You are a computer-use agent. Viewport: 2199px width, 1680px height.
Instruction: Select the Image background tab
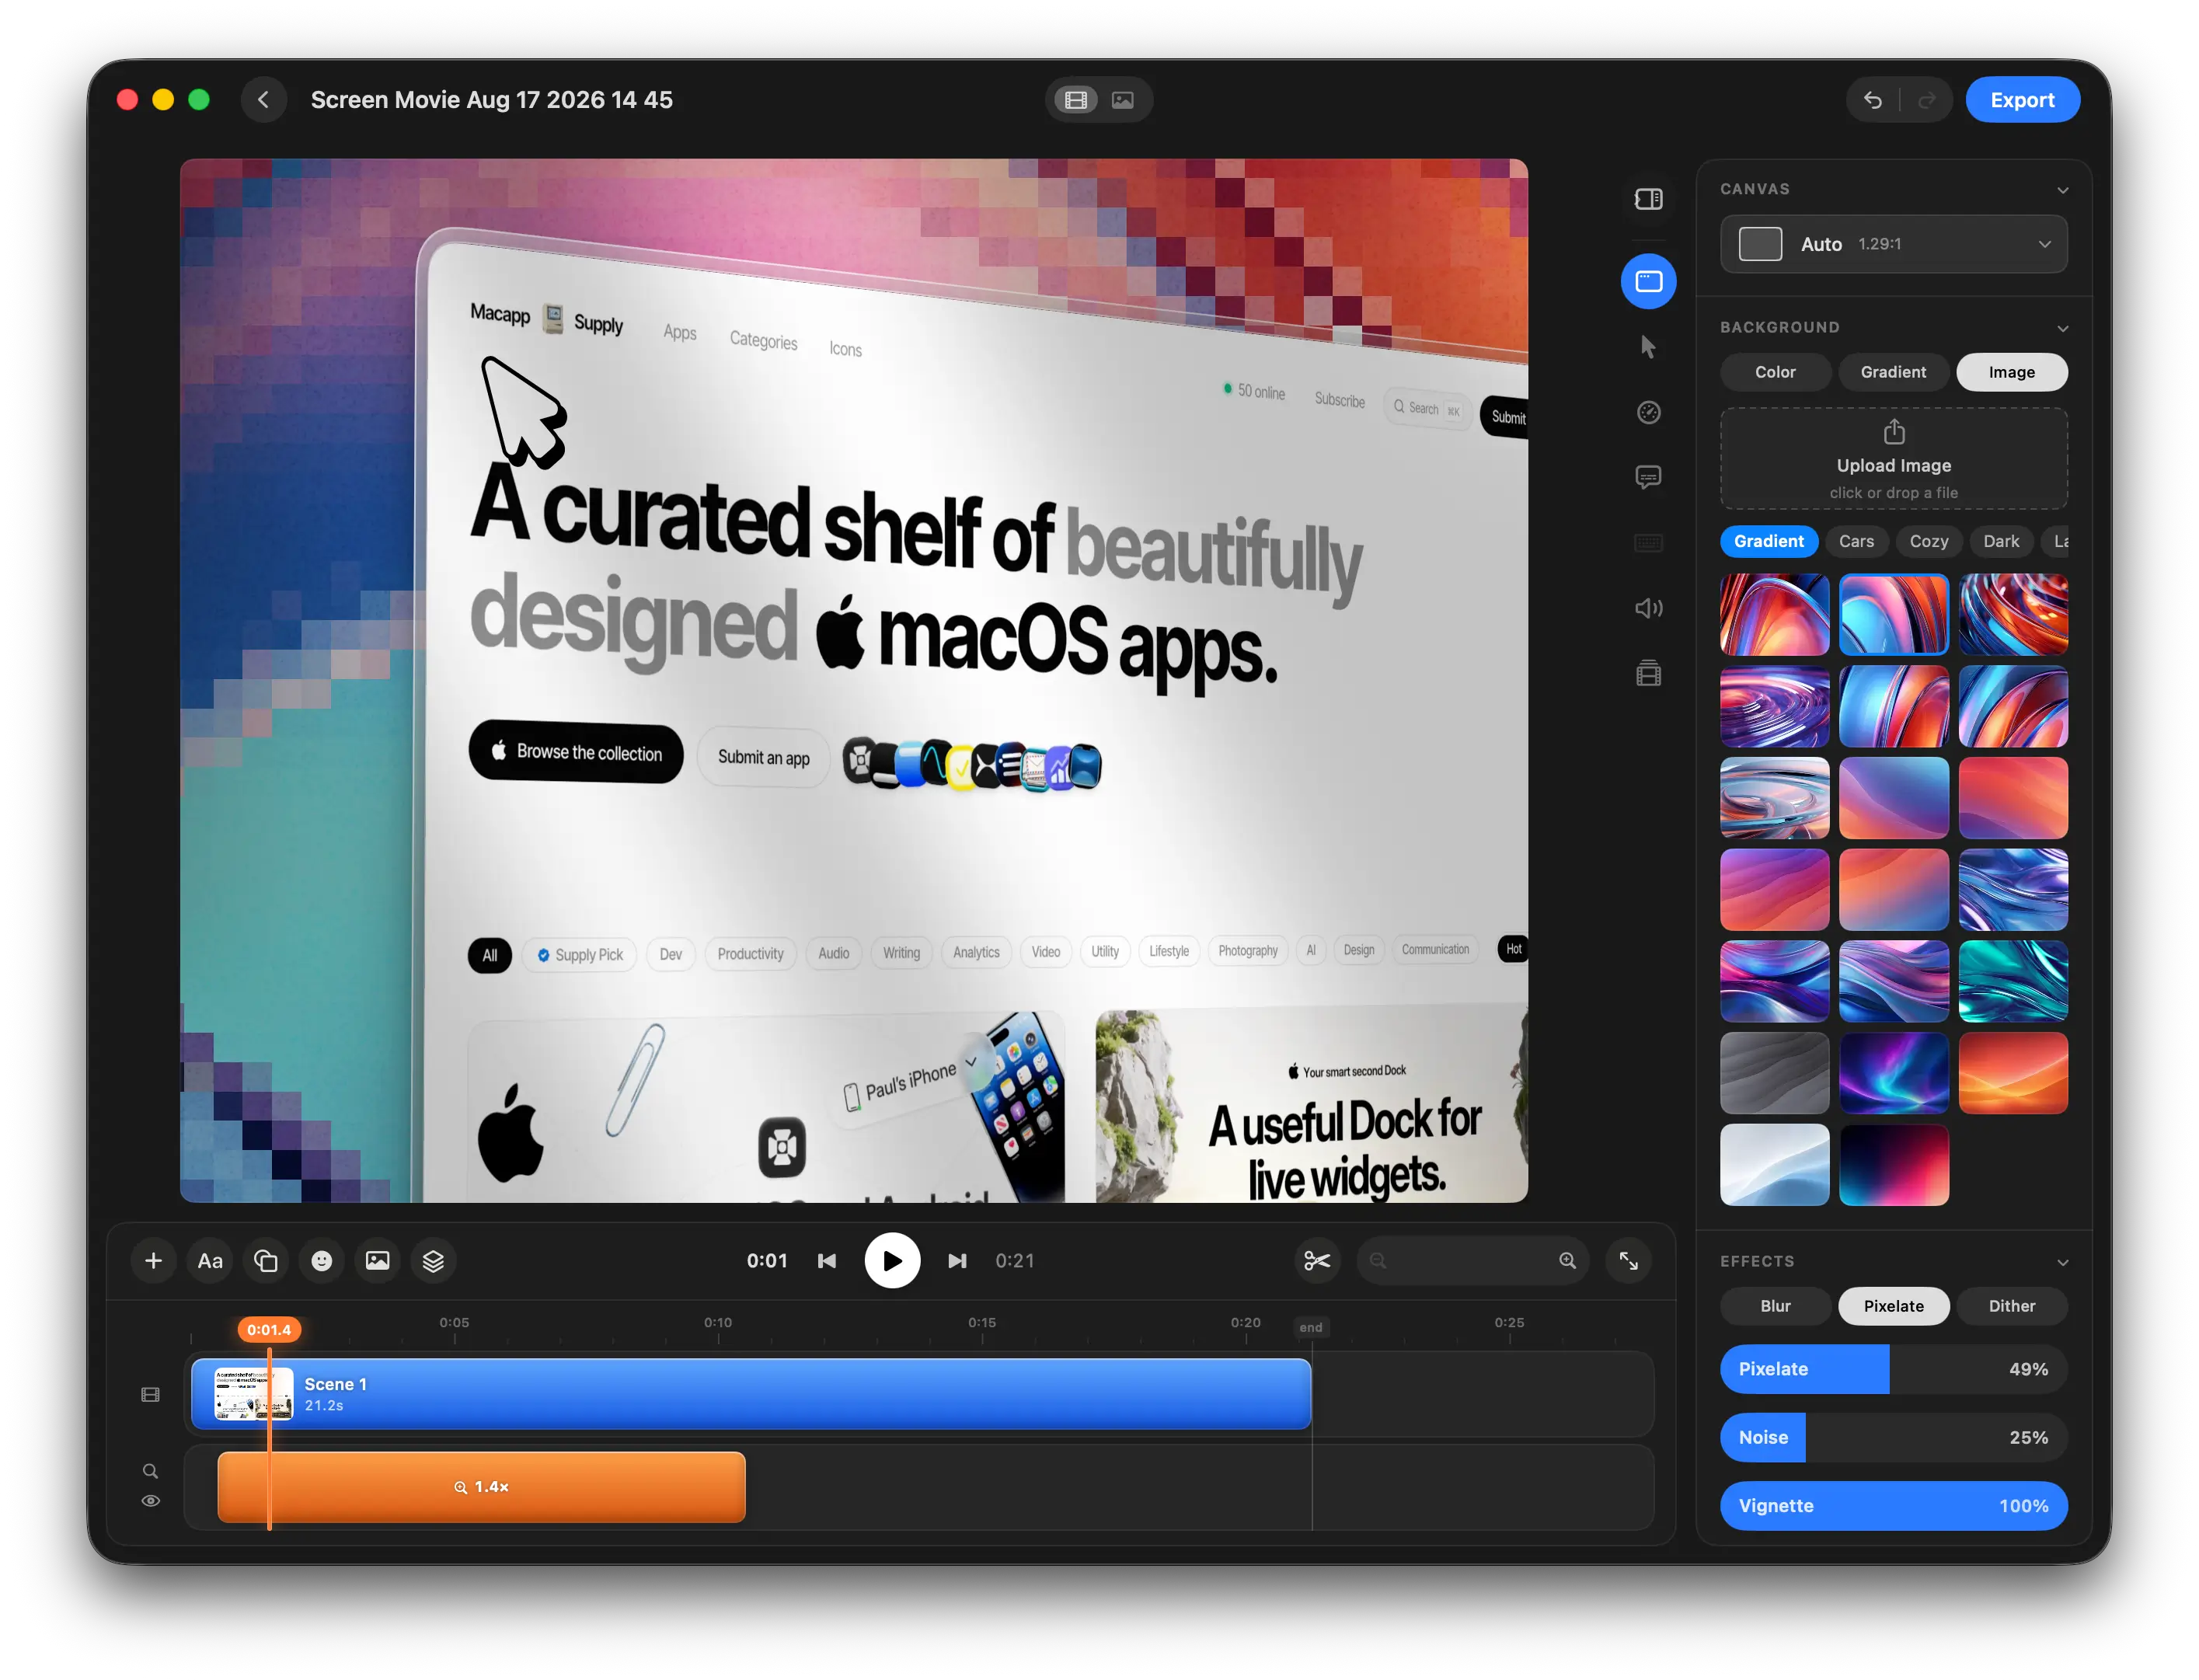(2012, 372)
